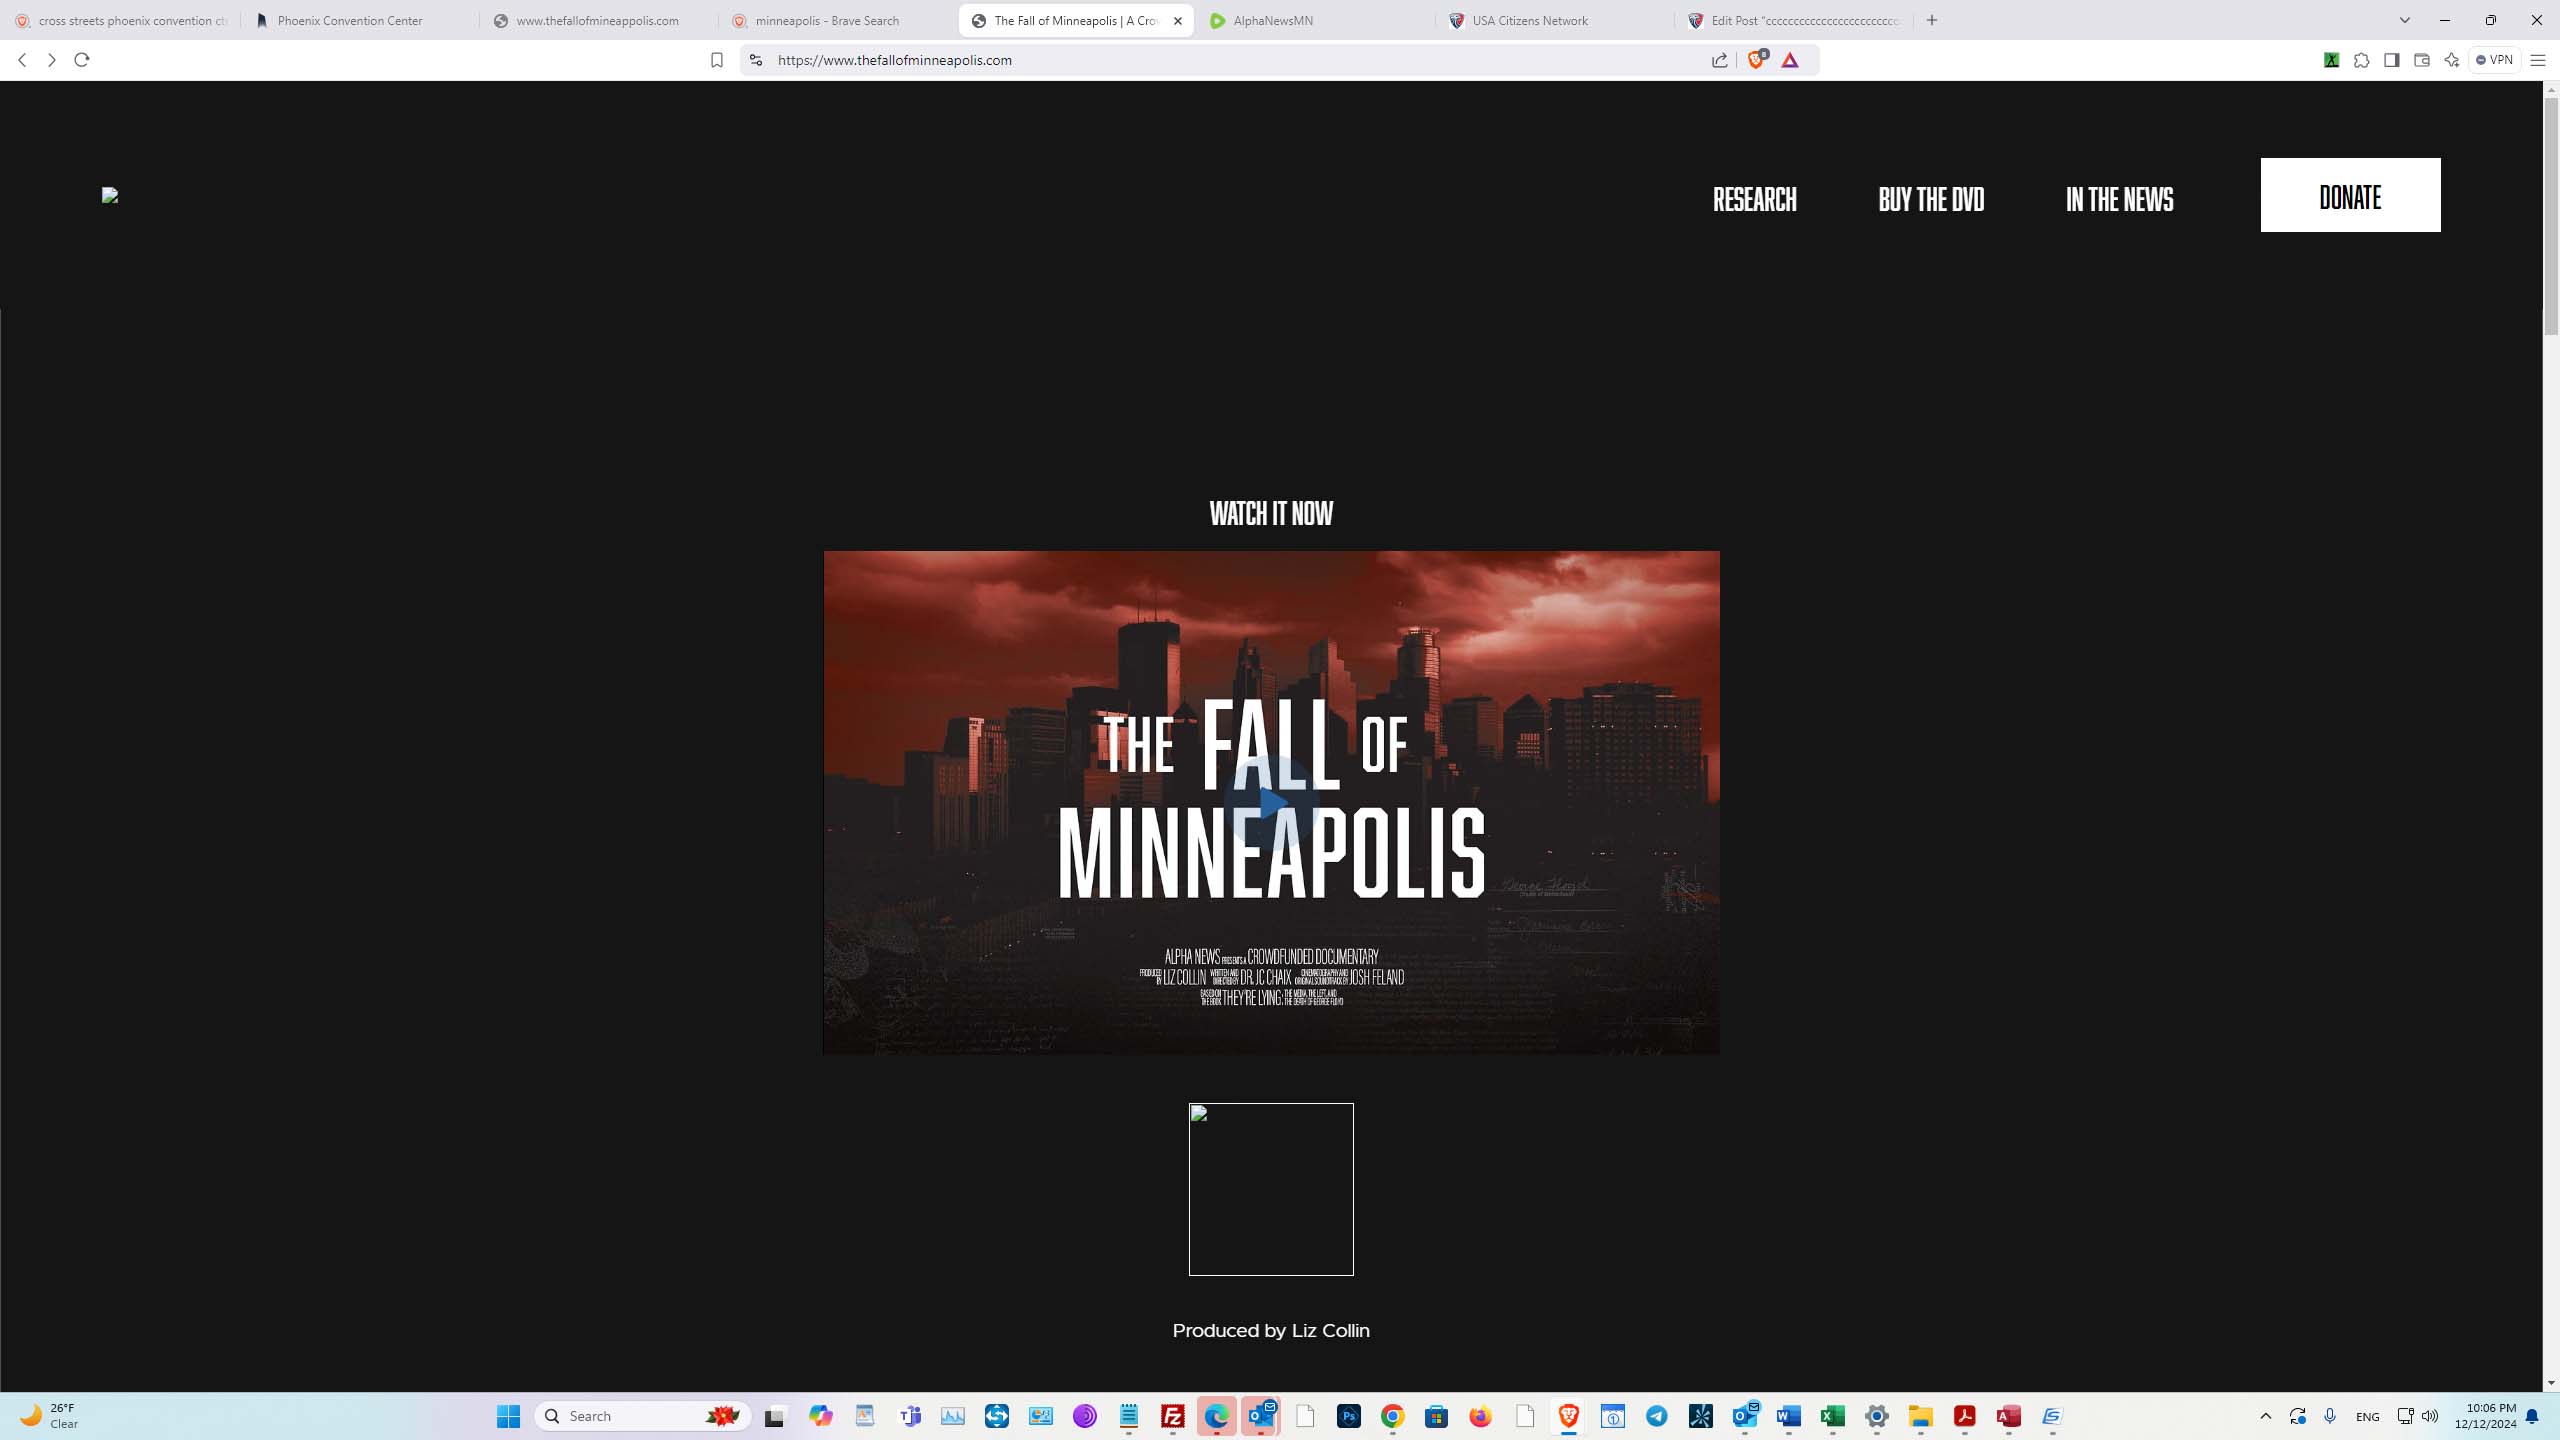2560x1440 pixels.
Task: Open Google Chrome from taskbar
Action: (1393, 1416)
